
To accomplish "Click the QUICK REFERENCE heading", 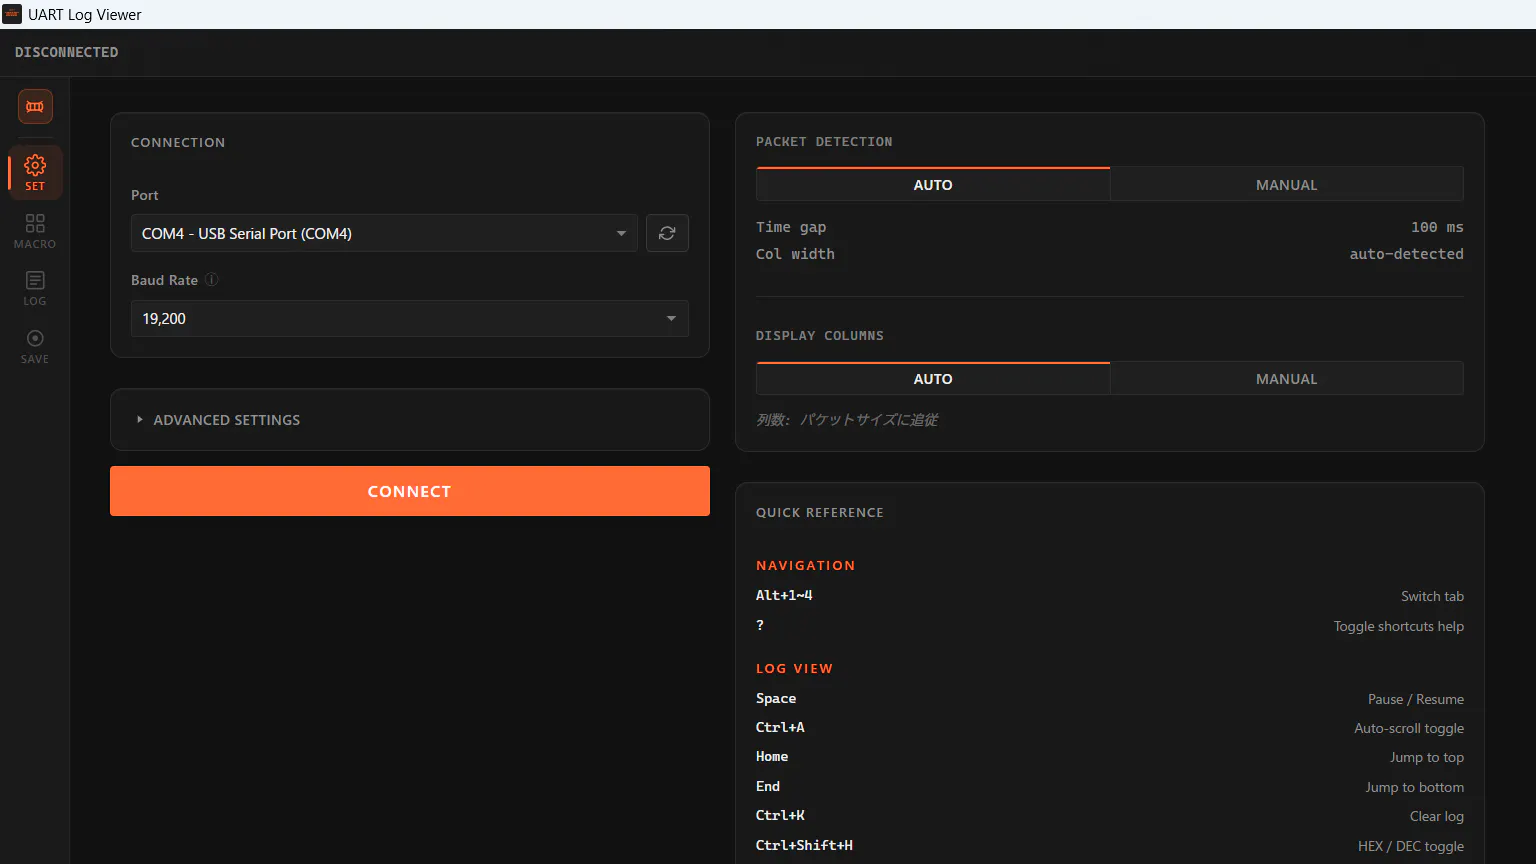I will click(820, 512).
